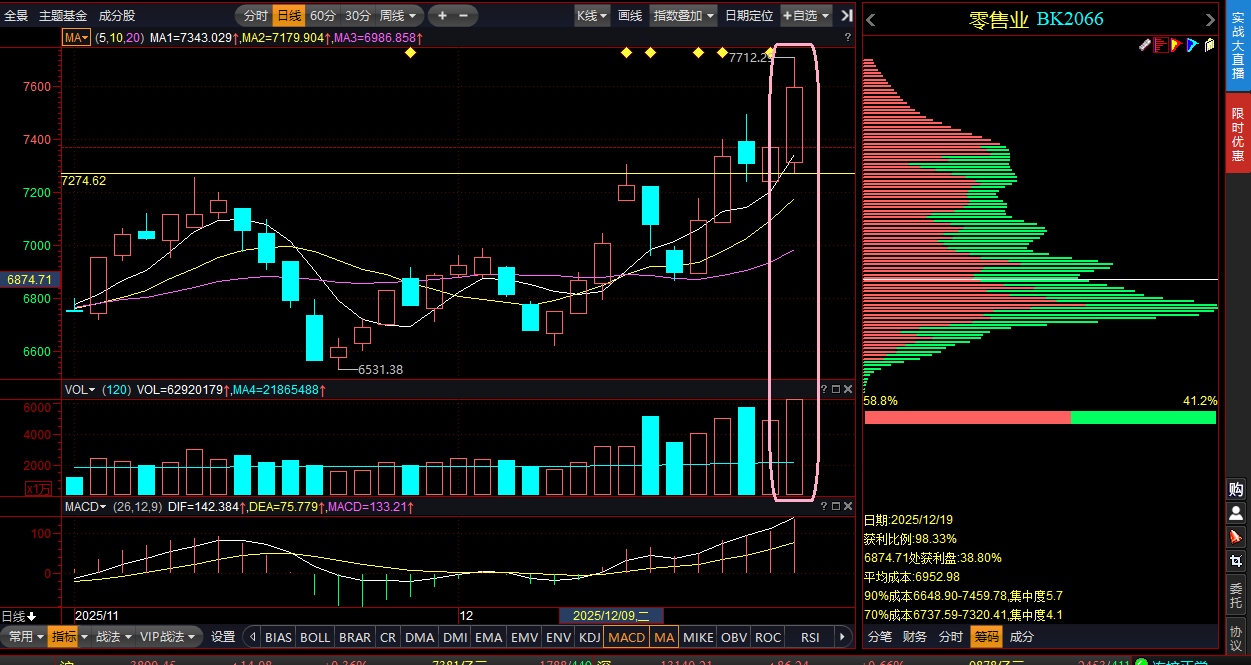
Task: Switch to 全景 view
Action: tap(16, 15)
